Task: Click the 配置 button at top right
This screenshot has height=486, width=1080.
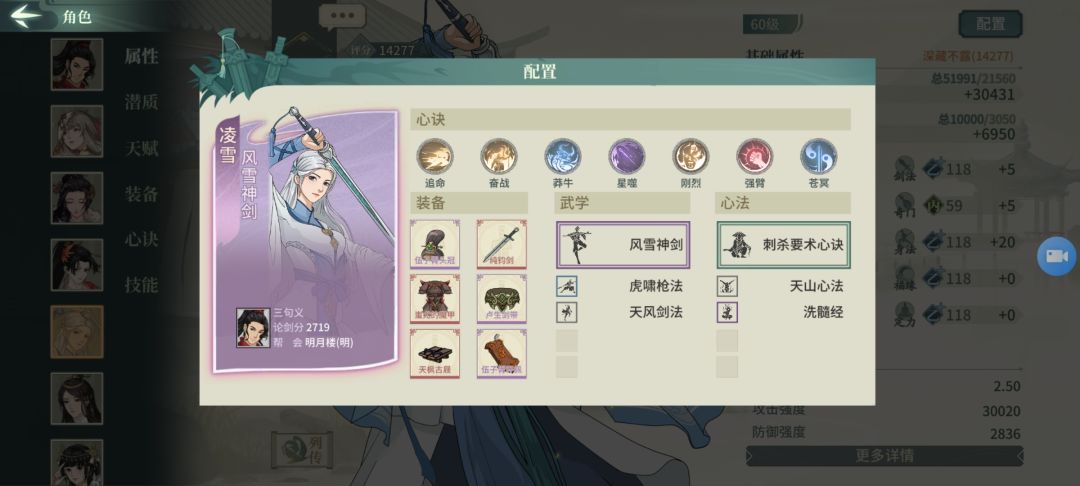Action: [990, 24]
